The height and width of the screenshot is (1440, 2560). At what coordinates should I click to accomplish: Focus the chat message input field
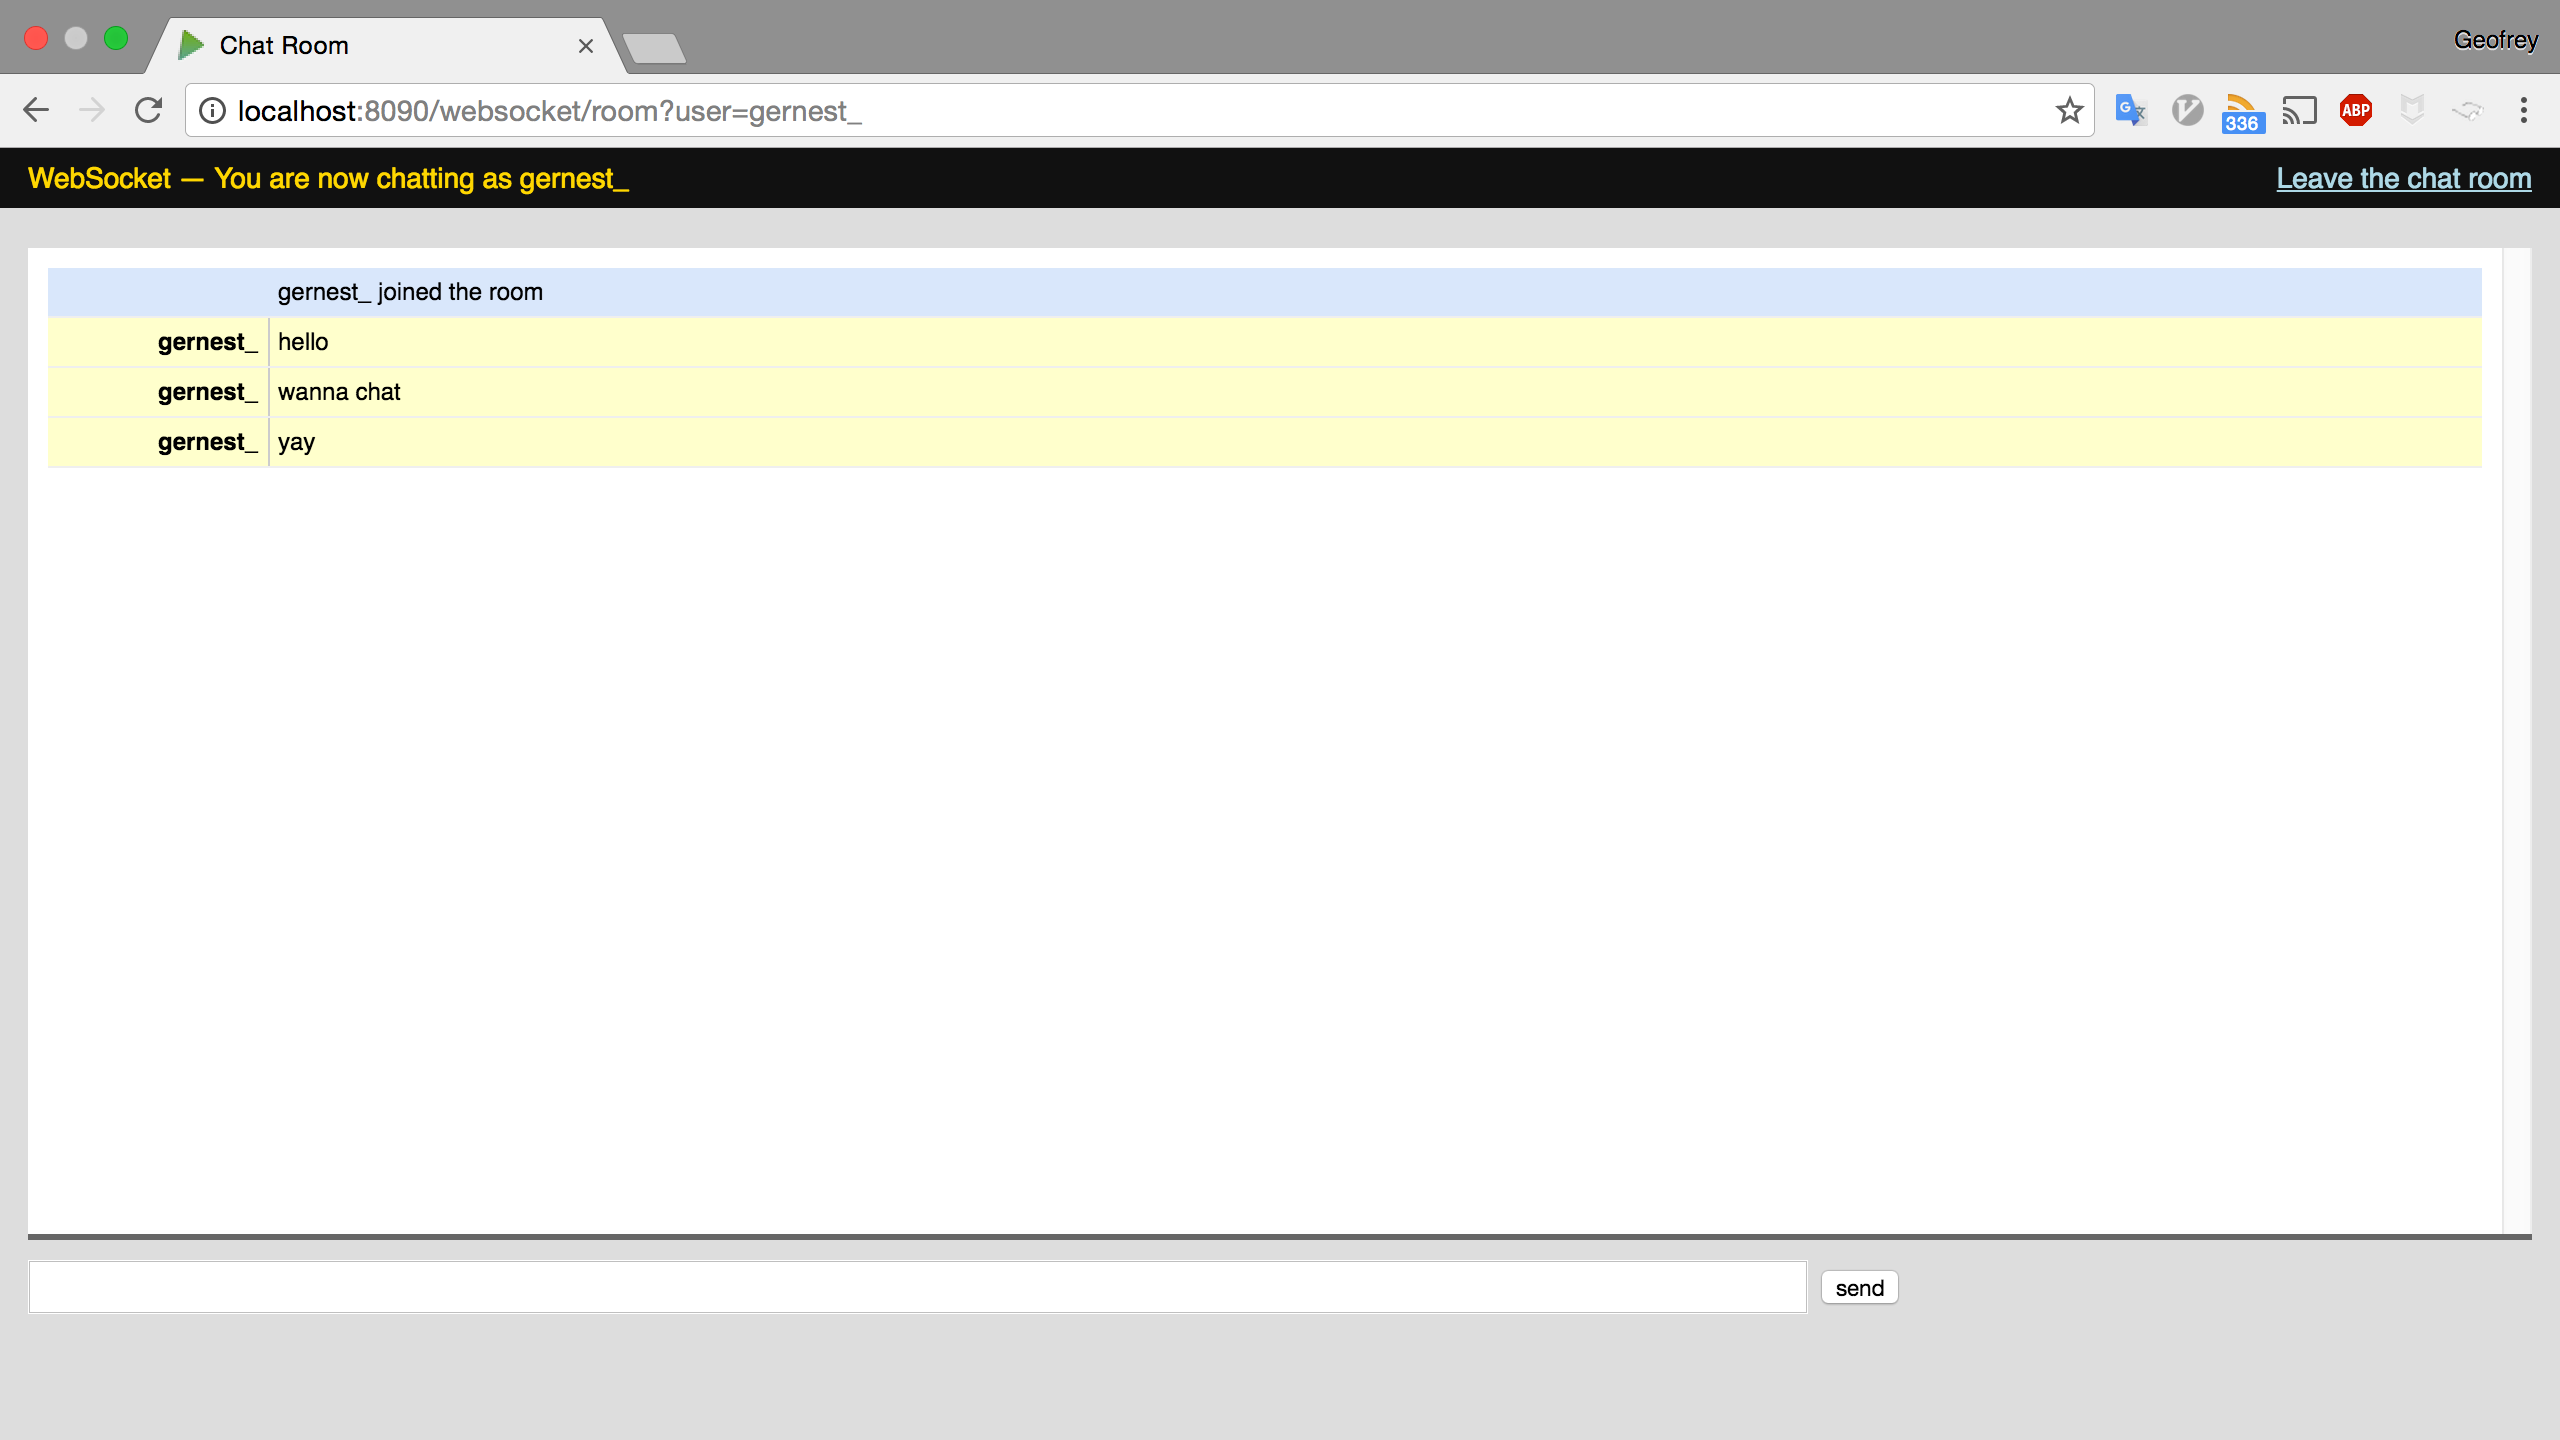(x=917, y=1287)
